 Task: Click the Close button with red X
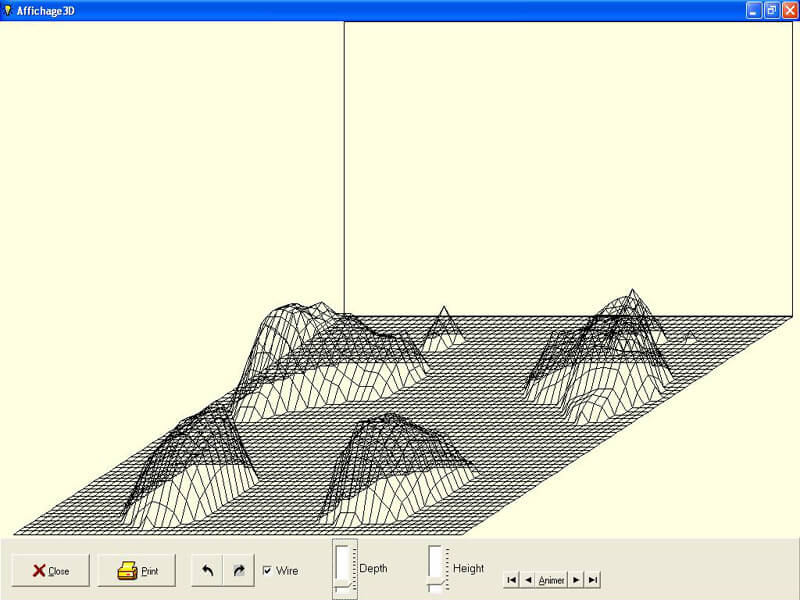pos(51,570)
